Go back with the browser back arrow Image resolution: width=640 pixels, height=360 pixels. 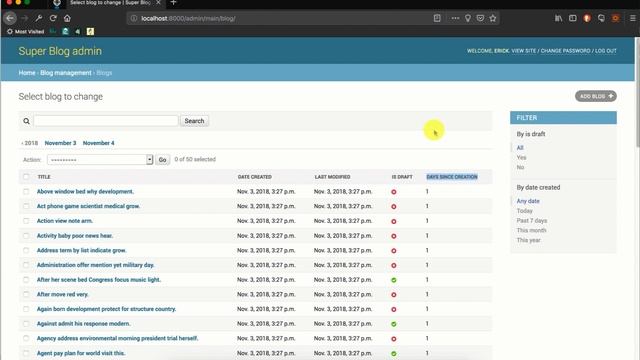click(x=10, y=18)
